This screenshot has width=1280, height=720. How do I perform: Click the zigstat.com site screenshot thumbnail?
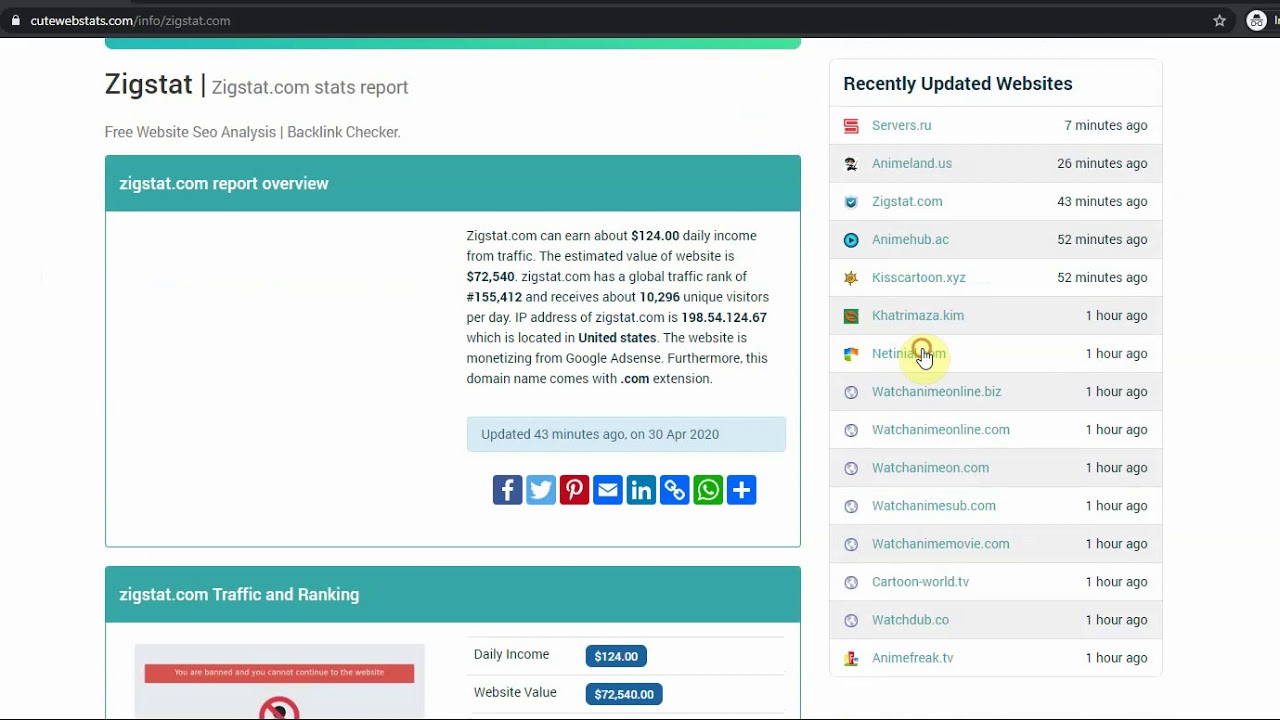279,682
